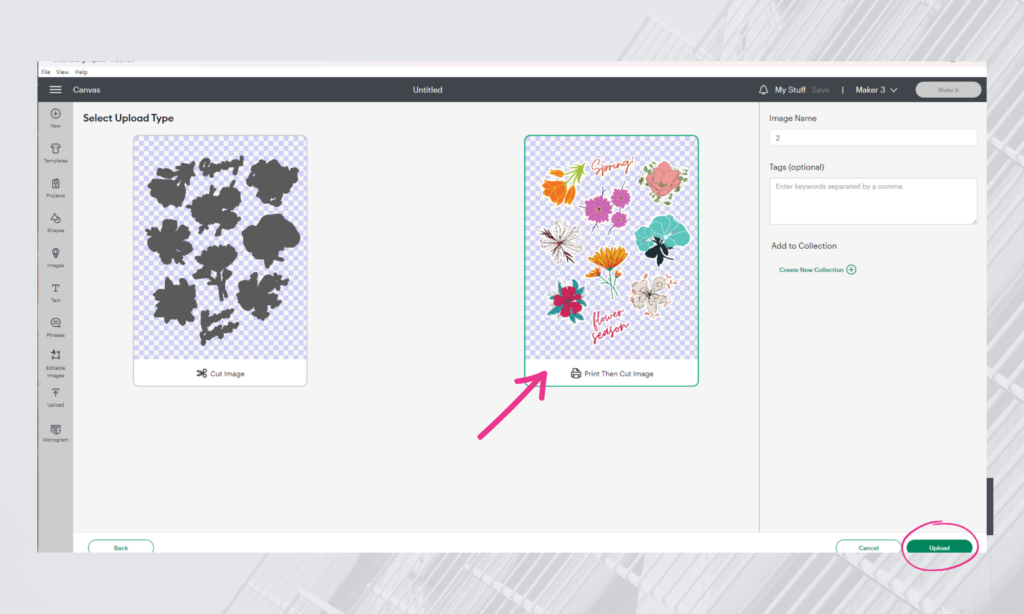Open My Stuff
The height and width of the screenshot is (614, 1024).
790,89
